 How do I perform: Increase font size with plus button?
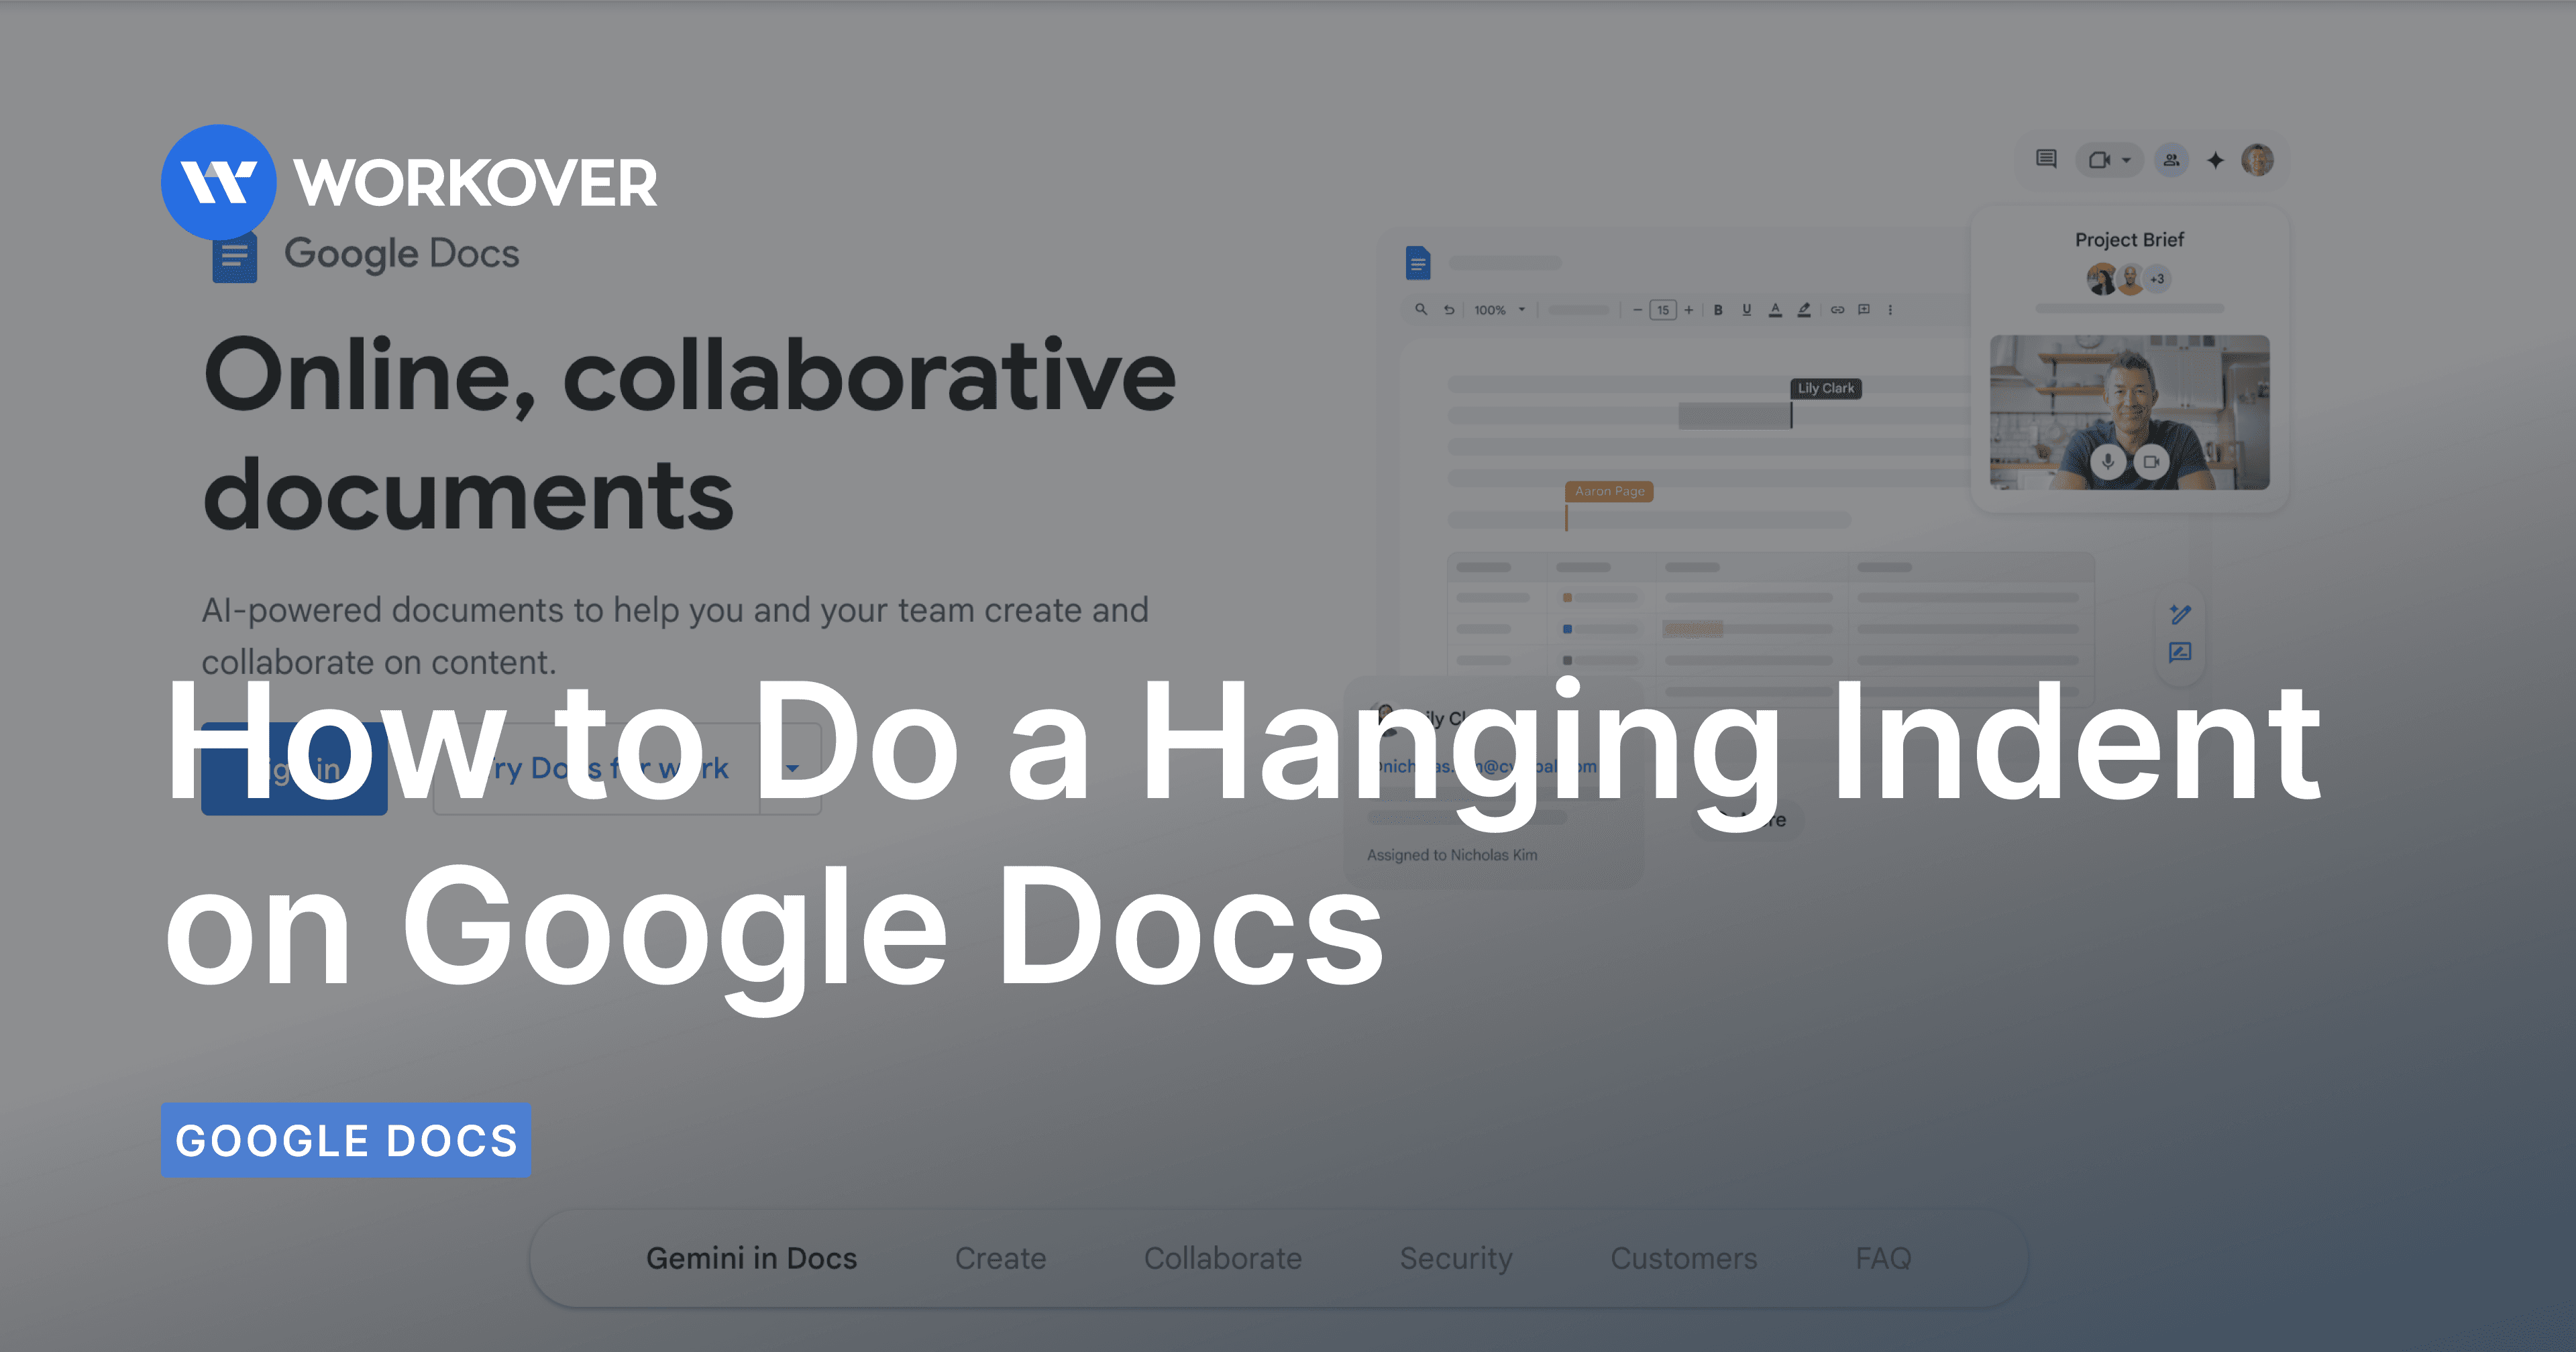(1689, 310)
